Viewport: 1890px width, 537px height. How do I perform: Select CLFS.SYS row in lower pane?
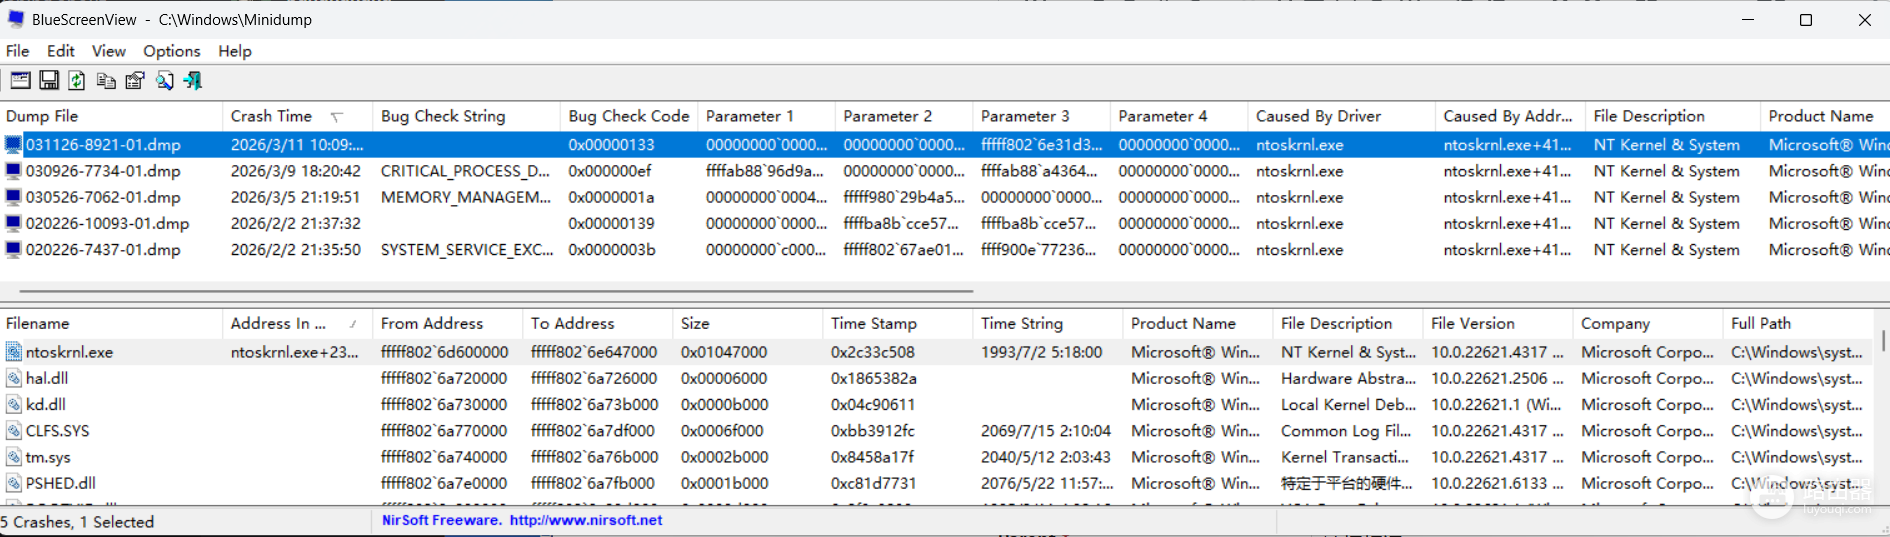click(x=936, y=430)
